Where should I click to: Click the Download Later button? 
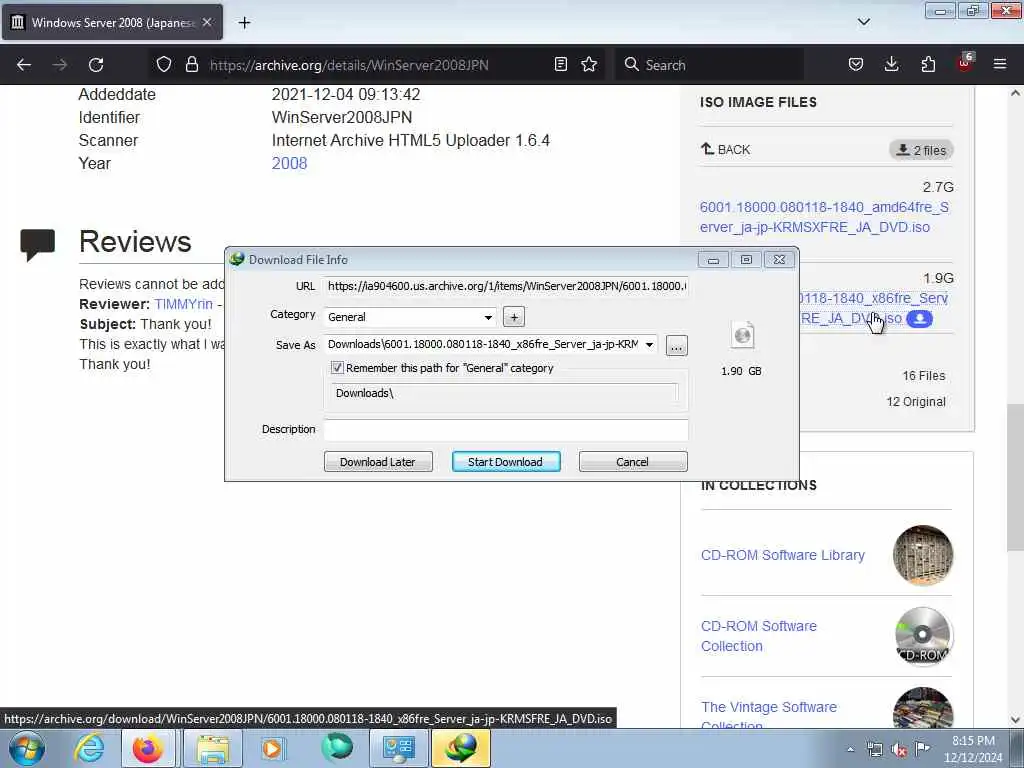coord(378,462)
